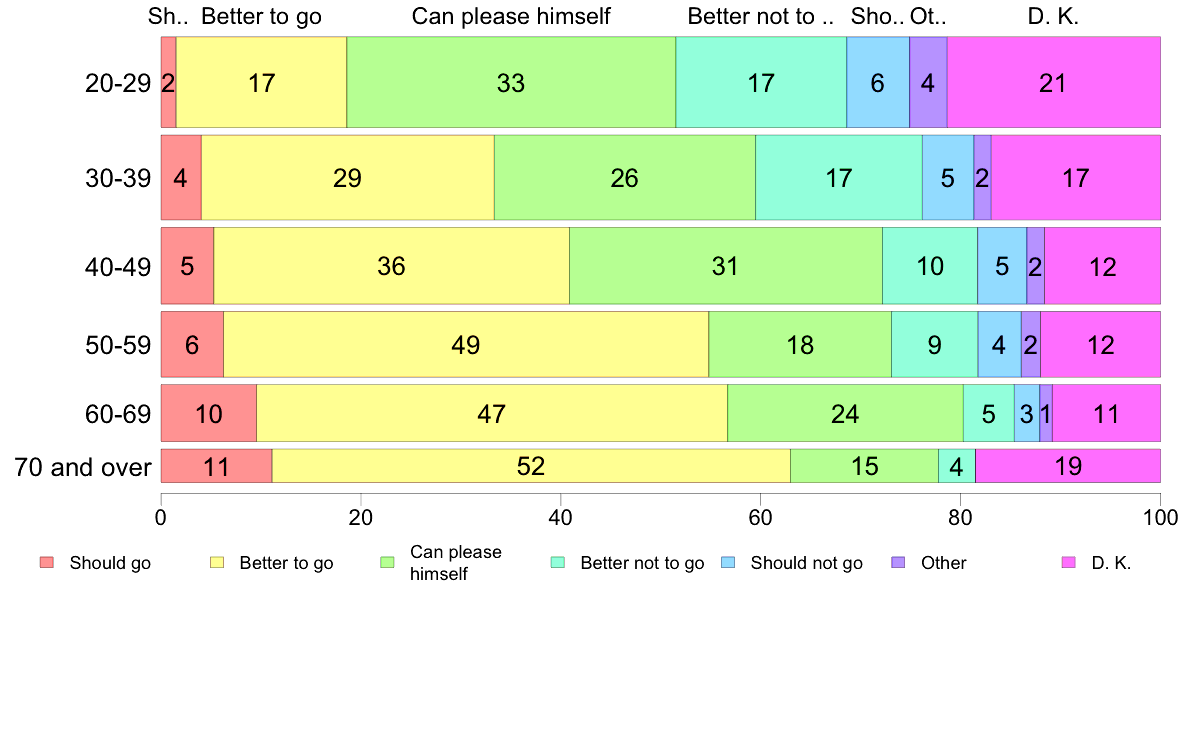This screenshot has width=1188, height=736.
Task: Click the 60 tick on the x-axis
Action: (760, 518)
